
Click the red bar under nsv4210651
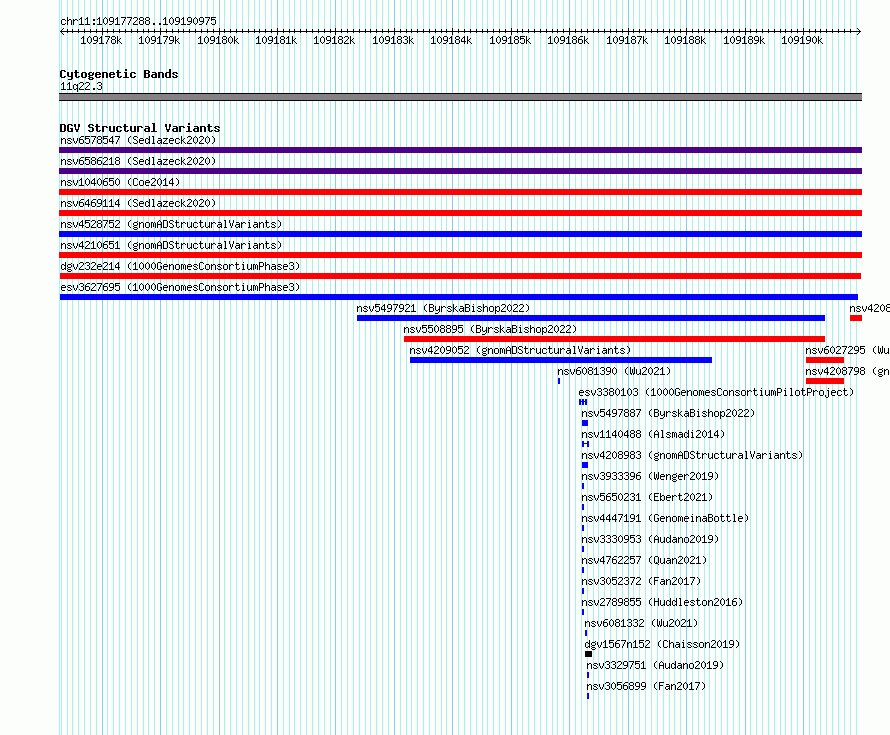(x=460, y=255)
